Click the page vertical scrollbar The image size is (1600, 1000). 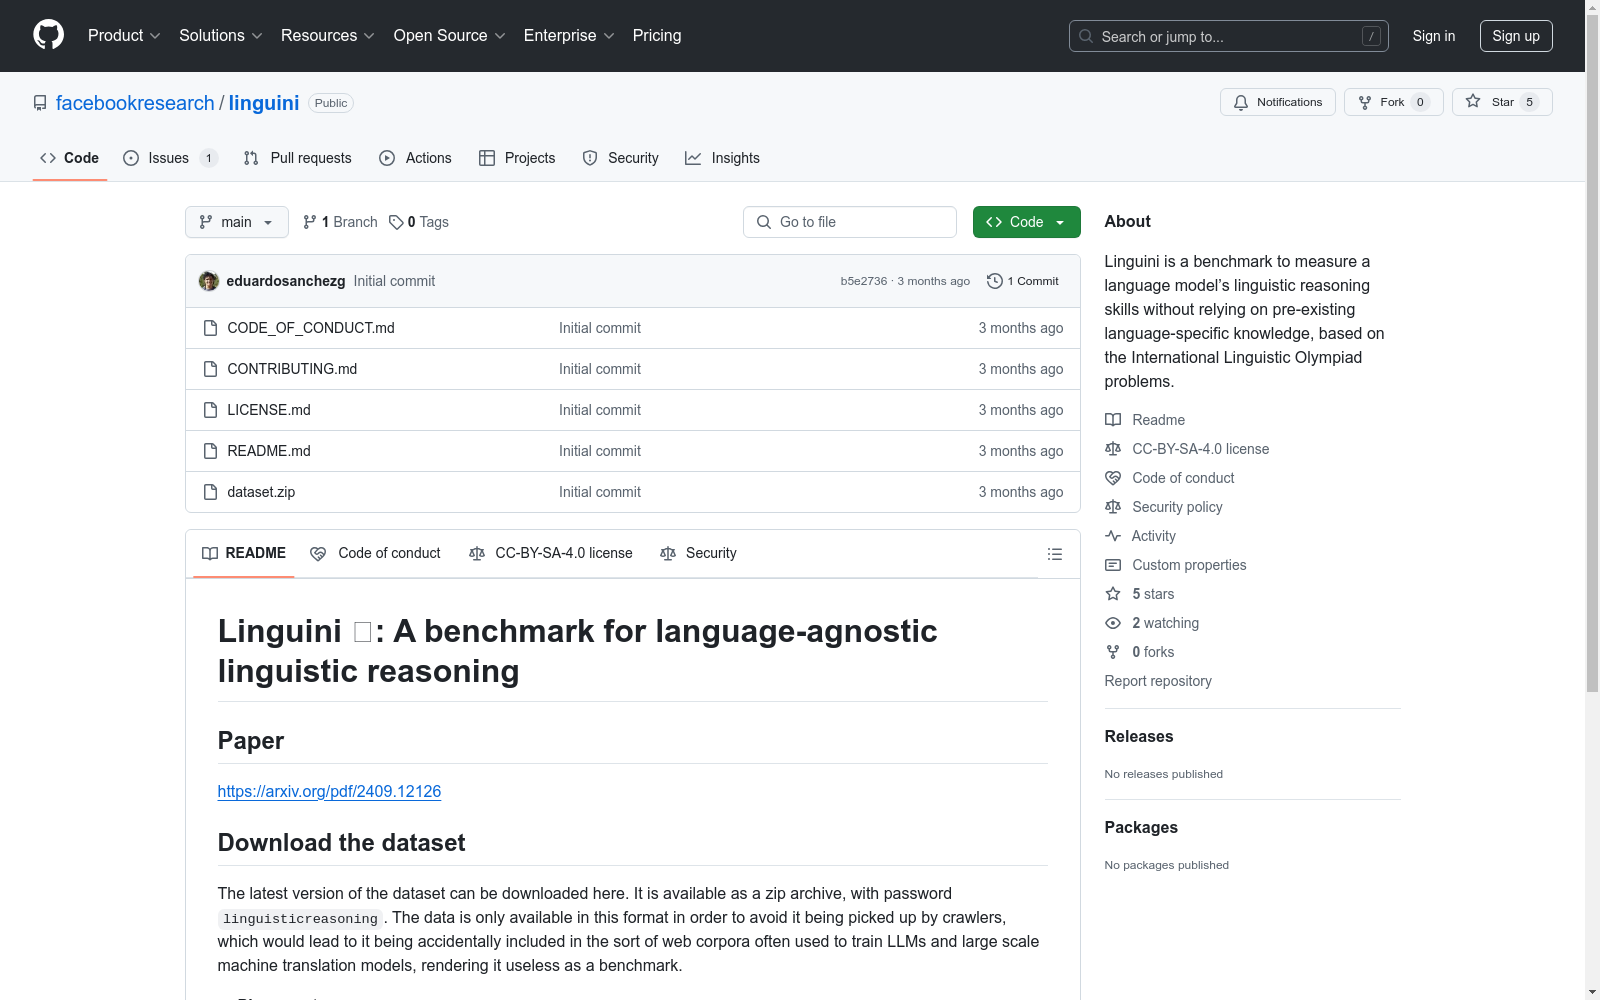1592,400
